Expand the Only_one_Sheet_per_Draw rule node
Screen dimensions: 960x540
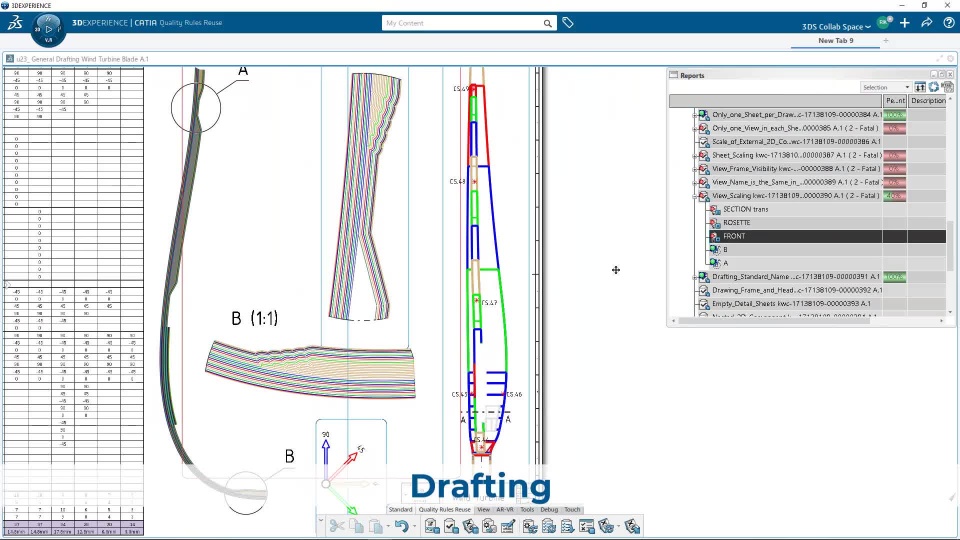click(x=694, y=115)
